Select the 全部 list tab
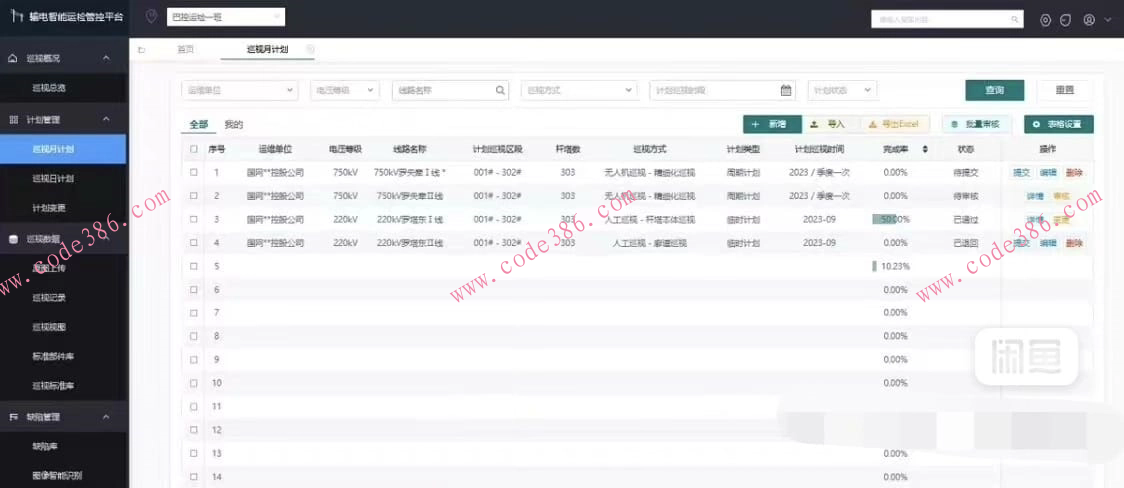The height and width of the screenshot is (488, 1124). tap(199, 124)
